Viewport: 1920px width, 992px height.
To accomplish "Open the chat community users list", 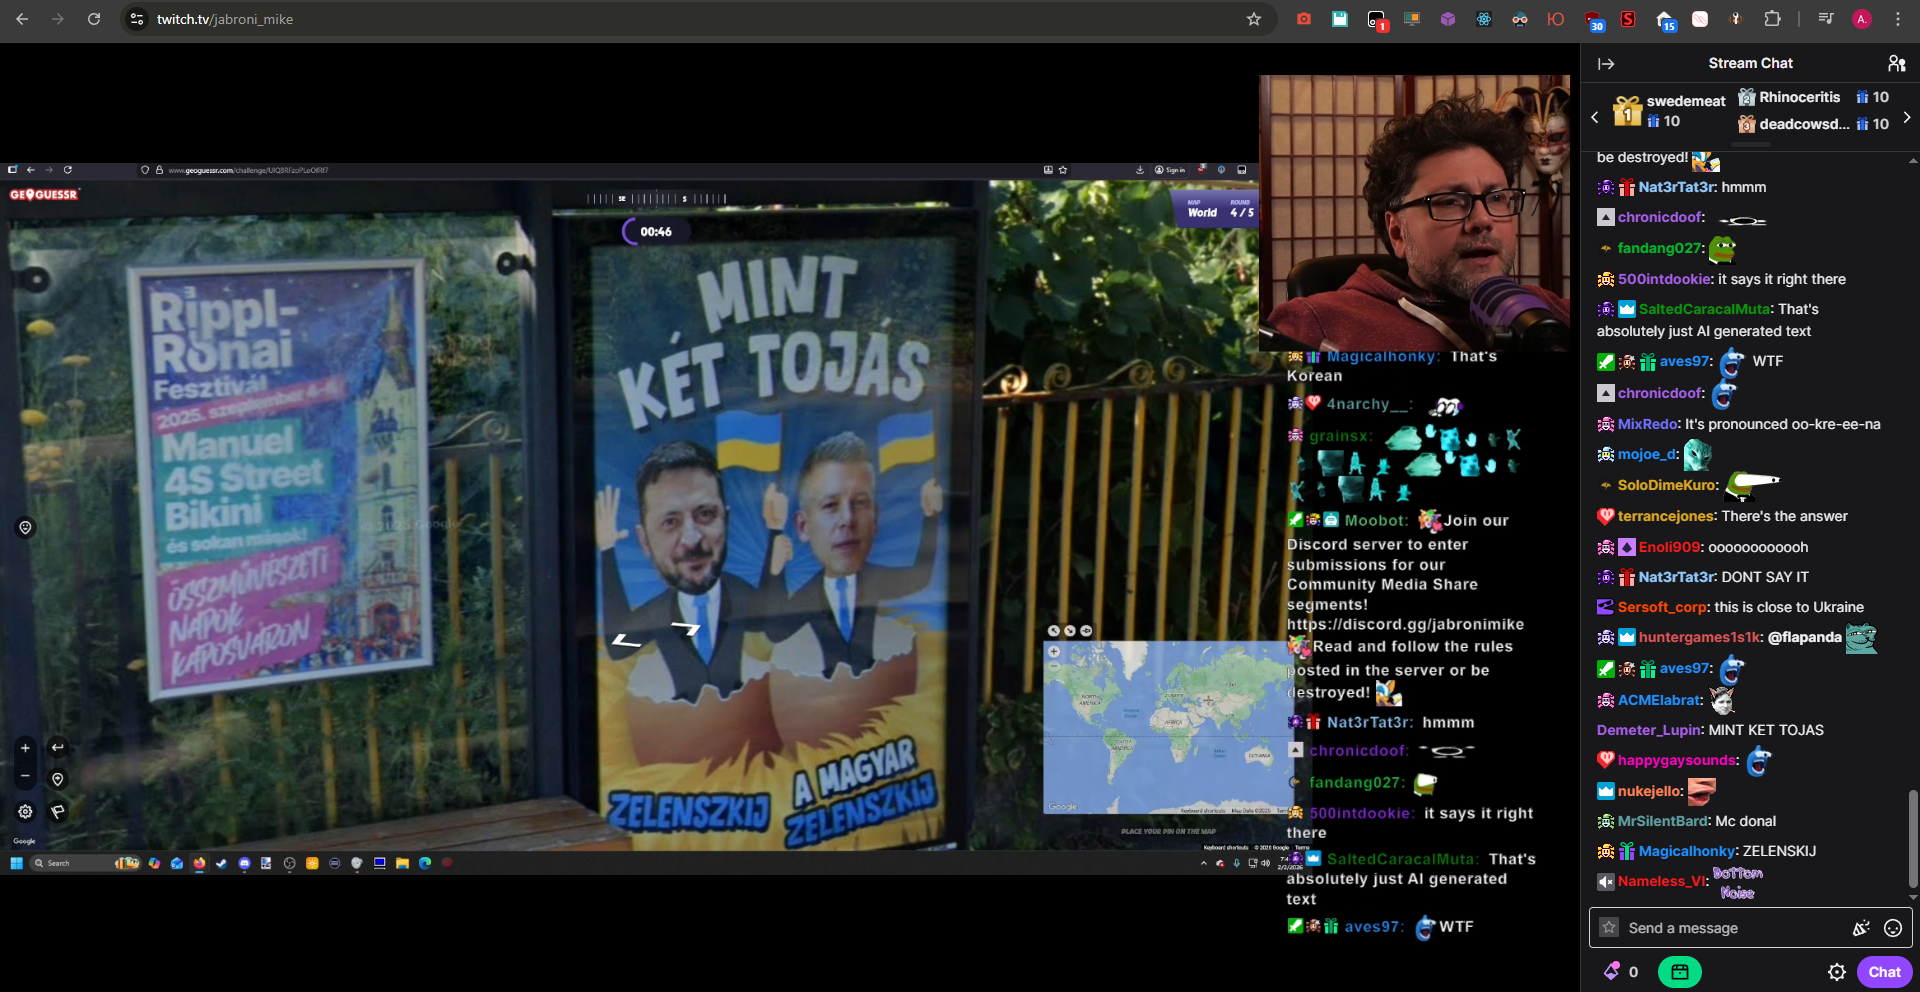I will 1896,64.
